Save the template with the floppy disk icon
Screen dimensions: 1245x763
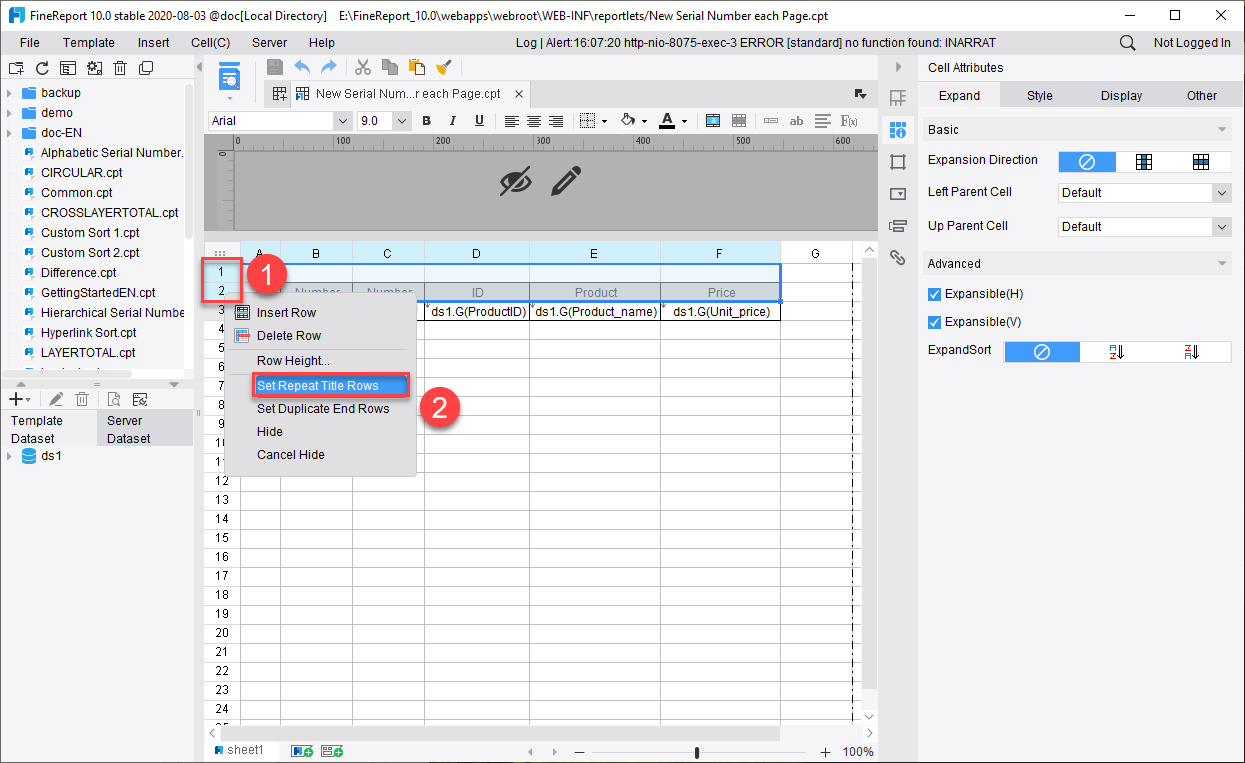coord(275,67)
